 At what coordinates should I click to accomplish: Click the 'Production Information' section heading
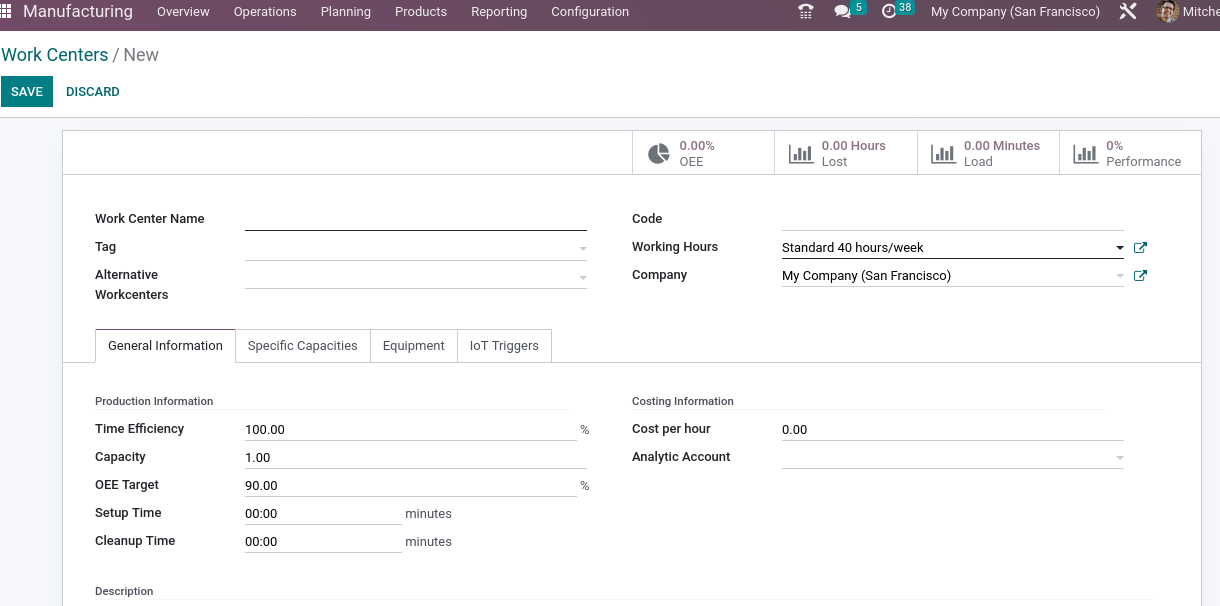154,401
